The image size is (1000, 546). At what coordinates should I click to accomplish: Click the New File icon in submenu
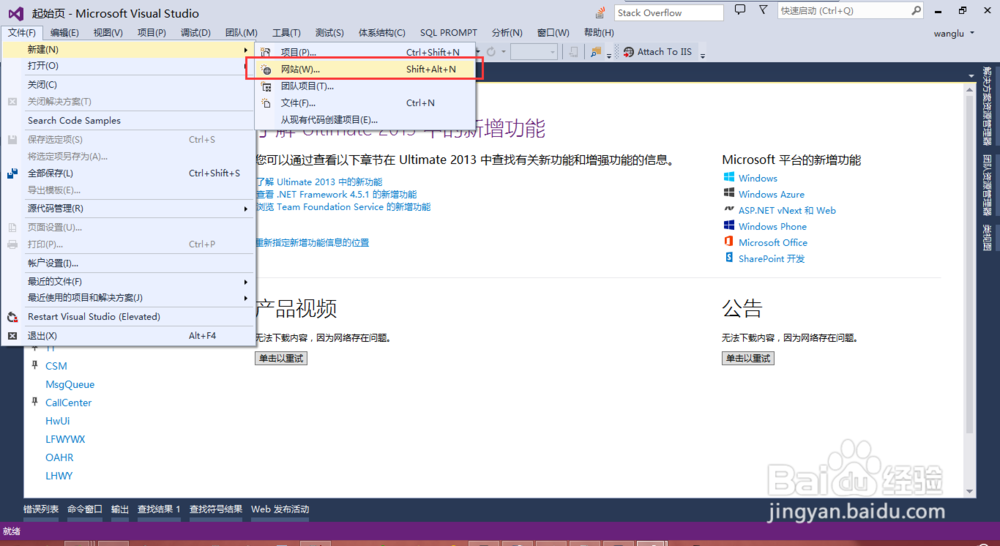[x=267, y=103]
